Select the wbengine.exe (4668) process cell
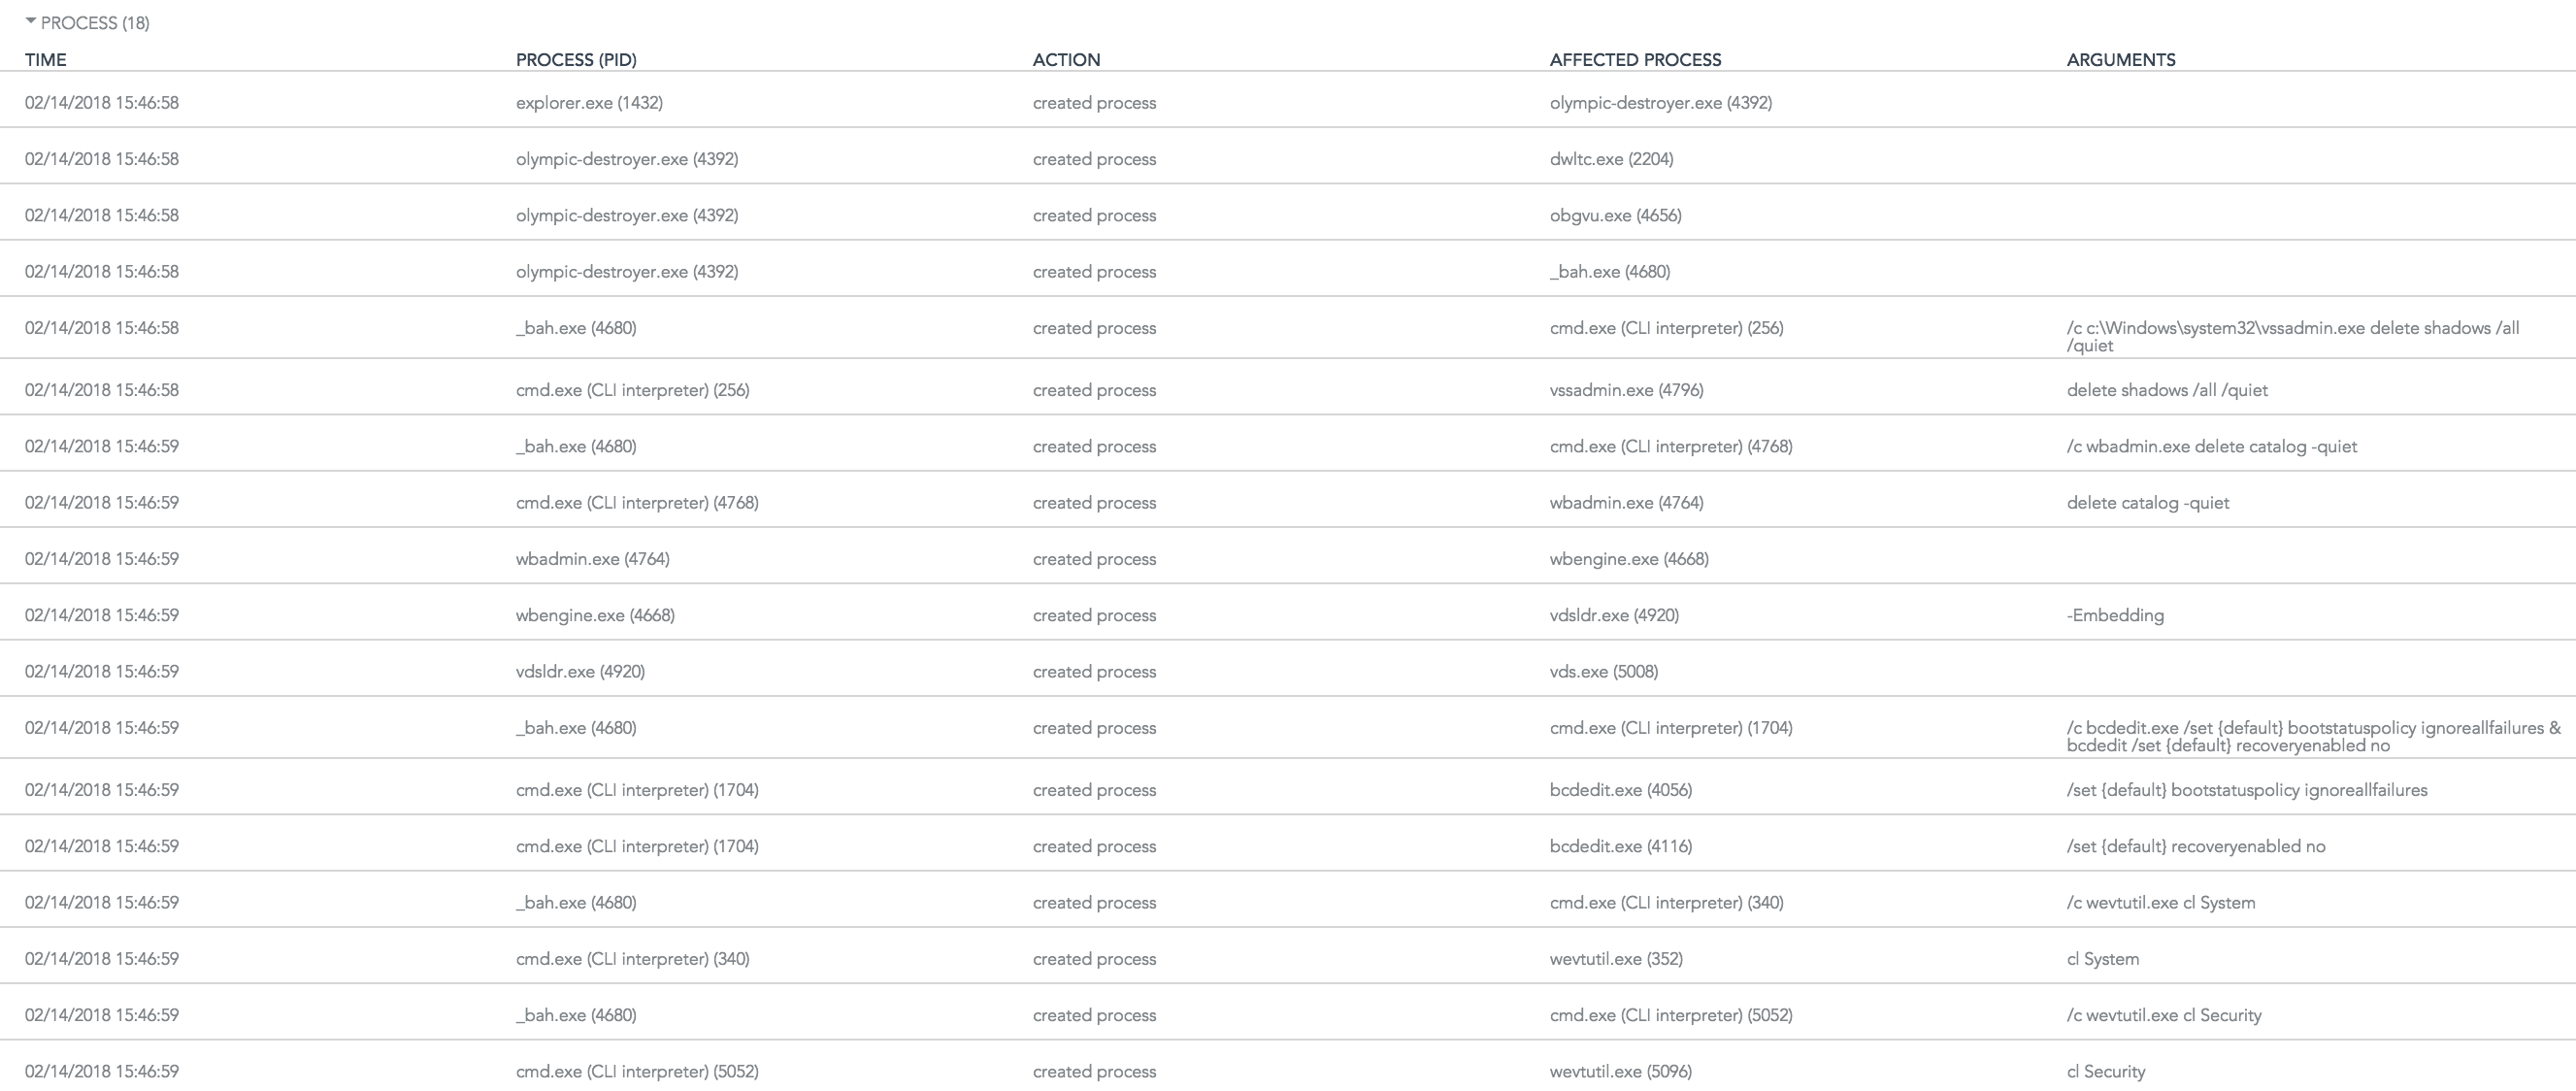 [x=595, y=616]
